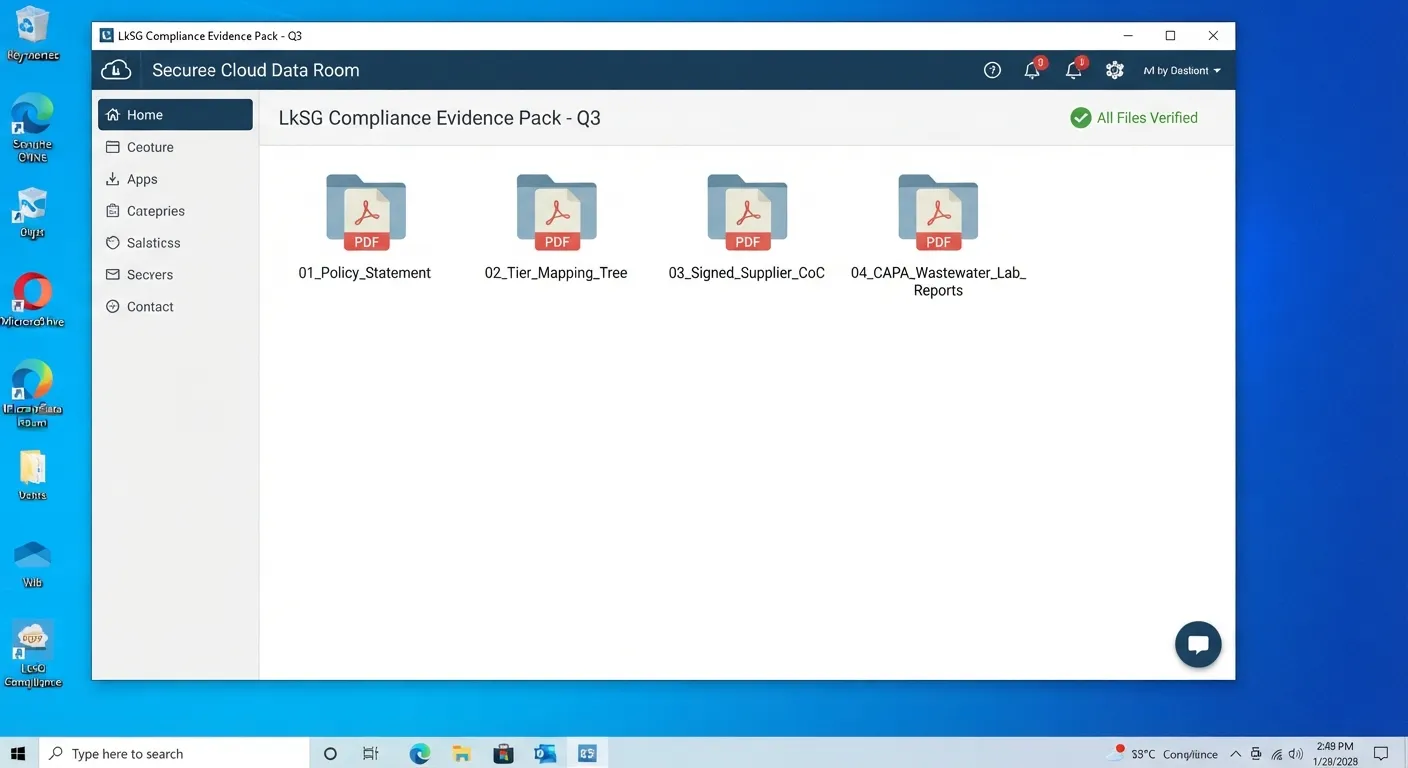Expand the user account dropdown
1408x768 pixels.
[1182, 71]
